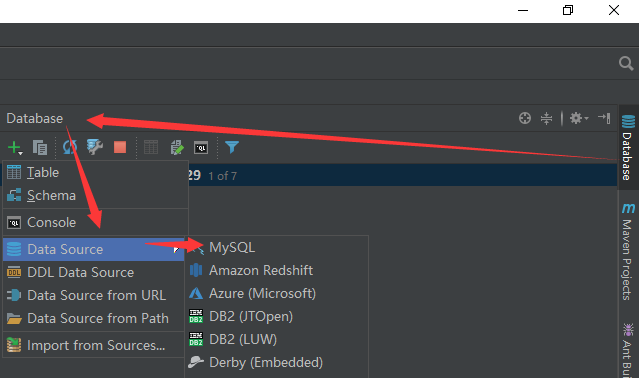The width and height of the screenshot is (639, 378).
Task: Open the Ant Build side tab
Action: 628,350
